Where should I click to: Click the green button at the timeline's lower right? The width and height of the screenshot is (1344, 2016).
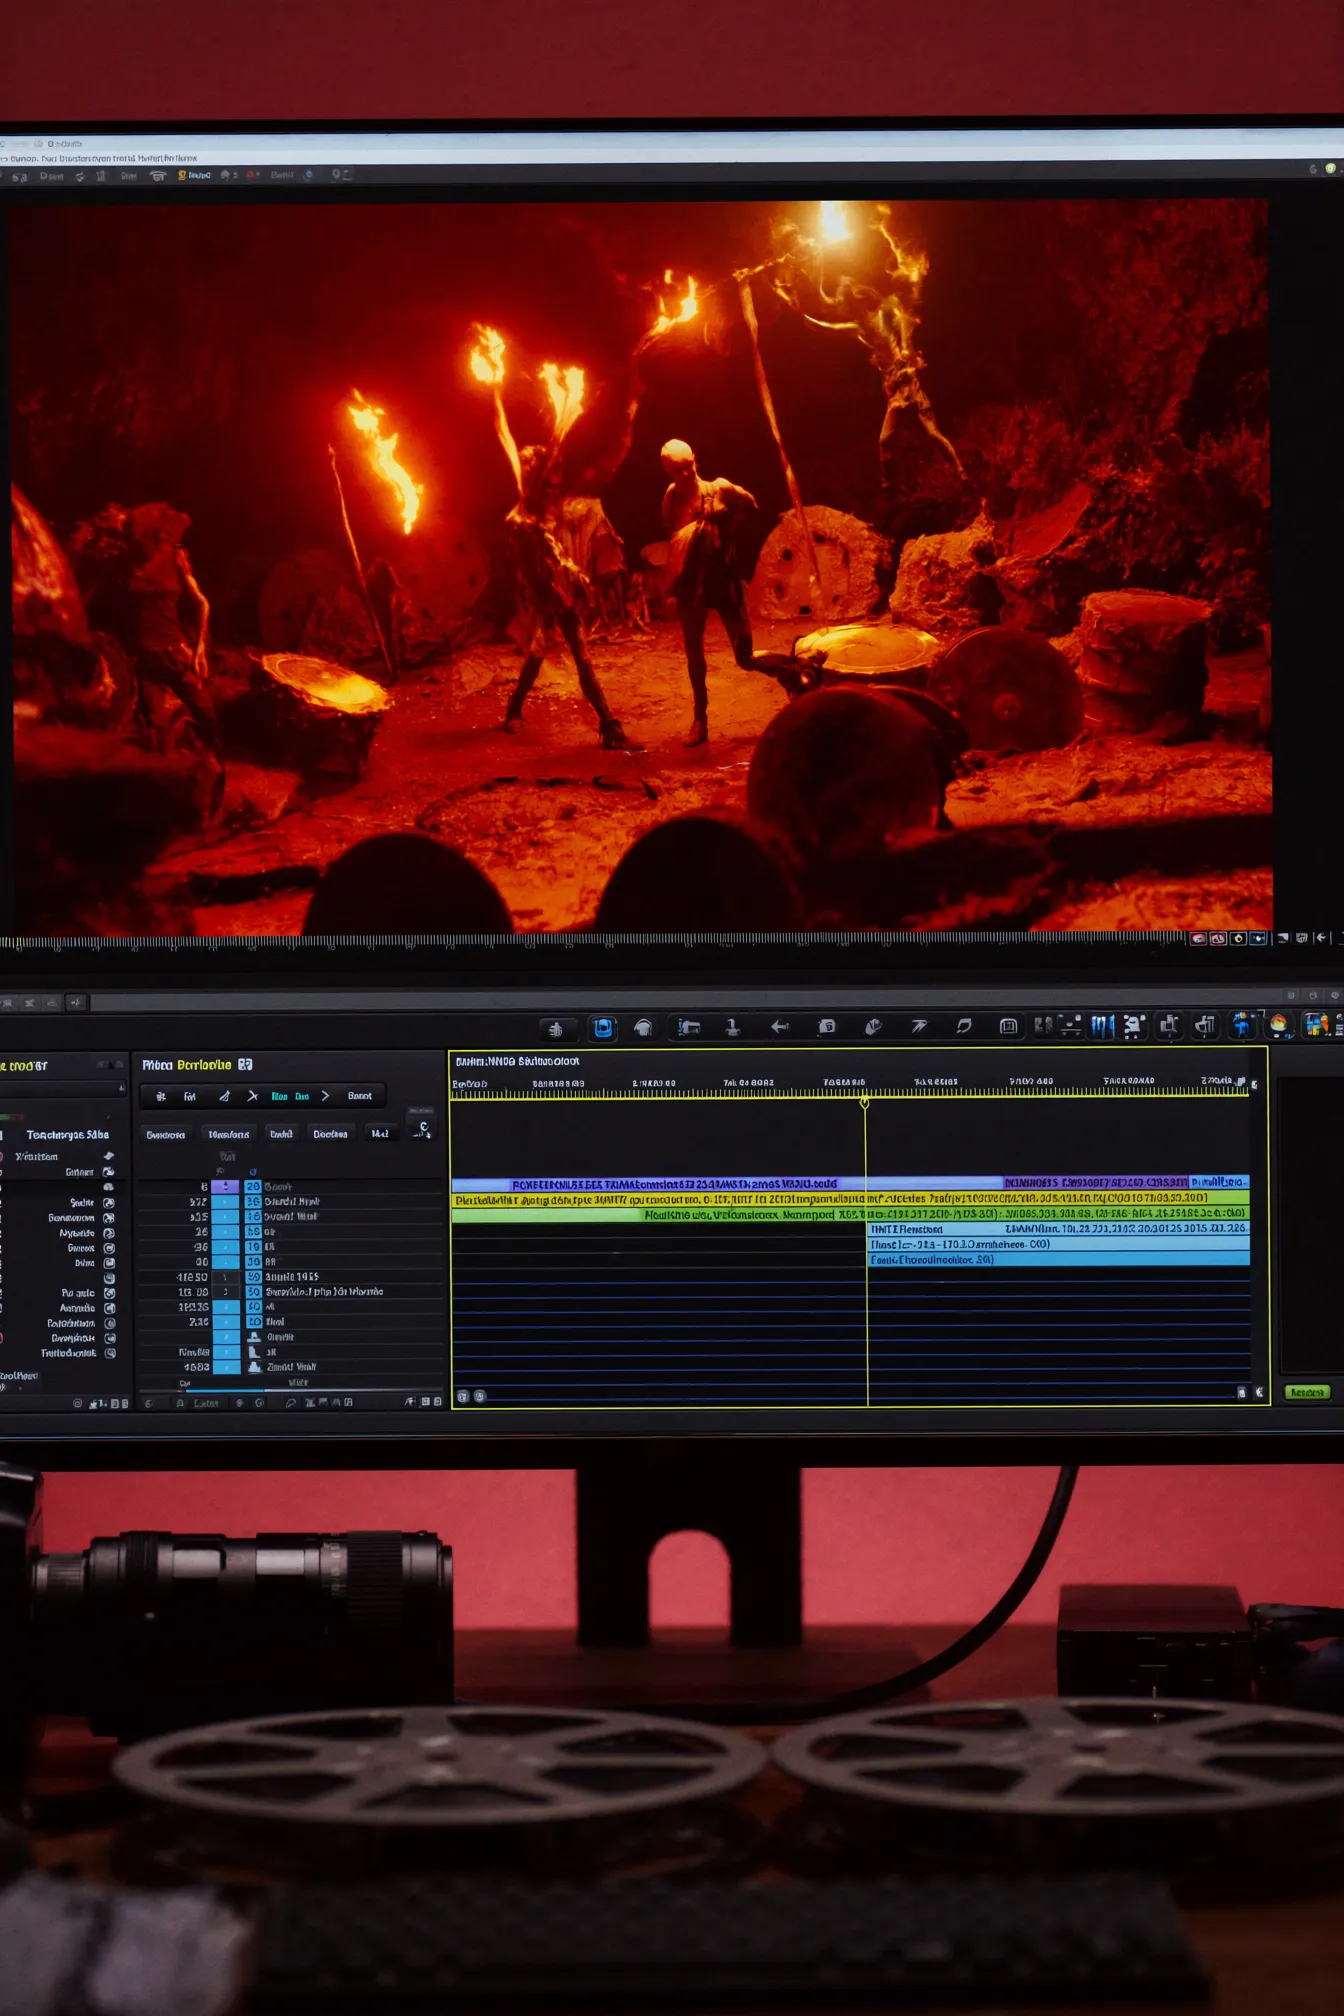[1307, 1392]
